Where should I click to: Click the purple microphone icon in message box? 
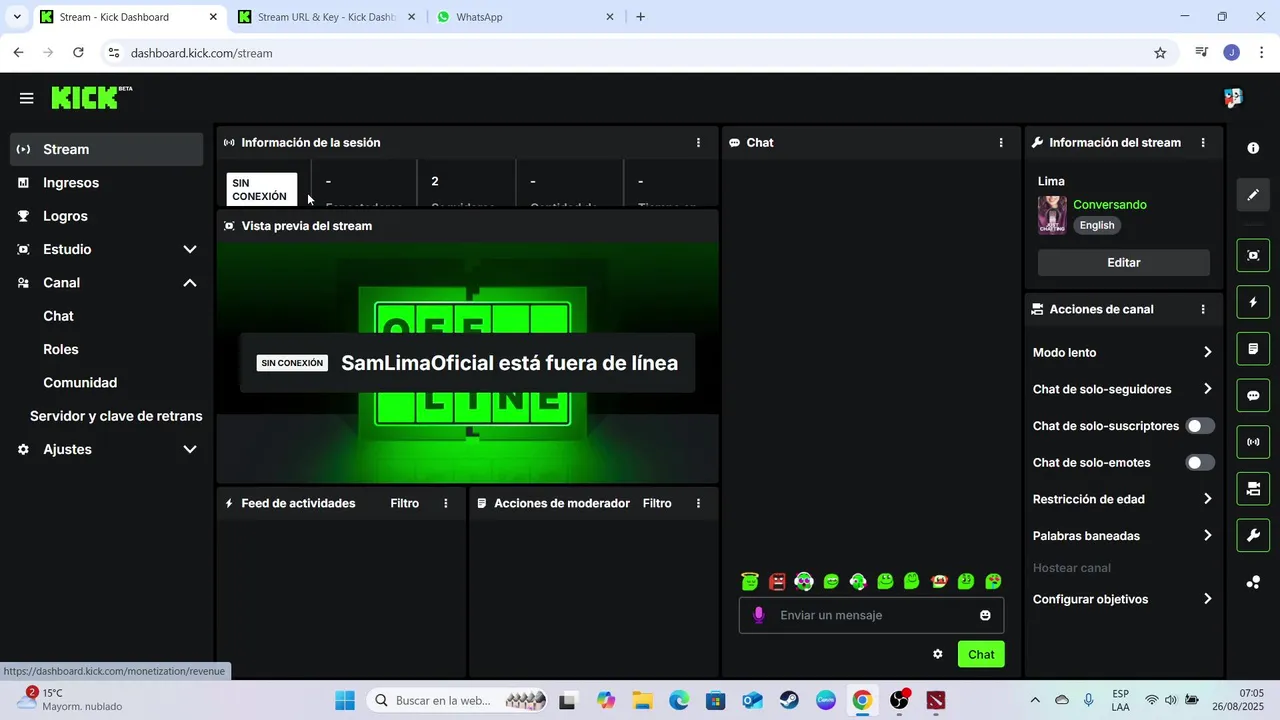coord(759,615)
